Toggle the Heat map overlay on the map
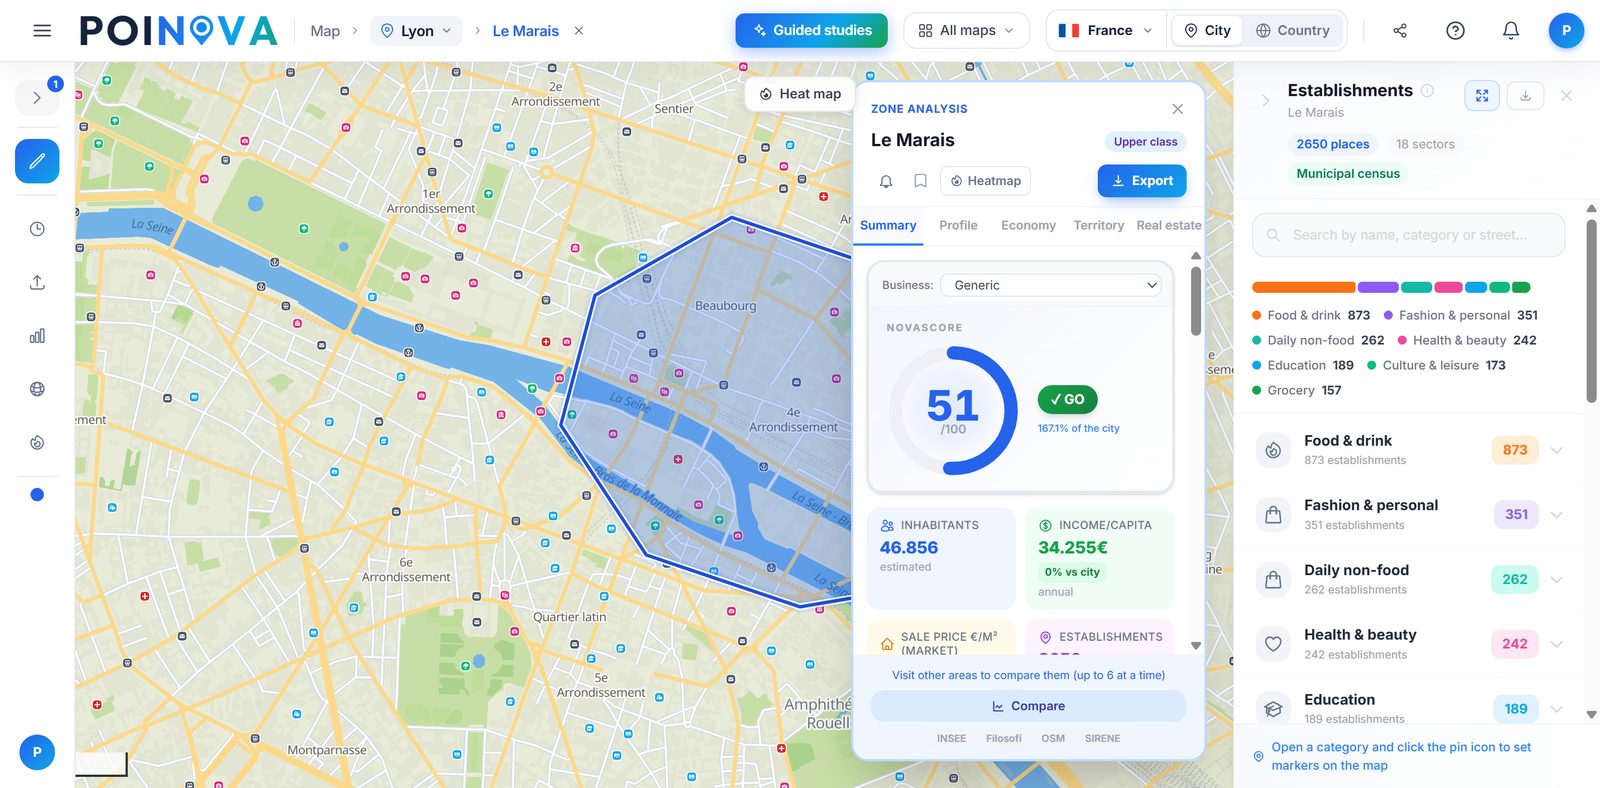The height and width of the screenshot is (788, 1600). tap(800, 94)
